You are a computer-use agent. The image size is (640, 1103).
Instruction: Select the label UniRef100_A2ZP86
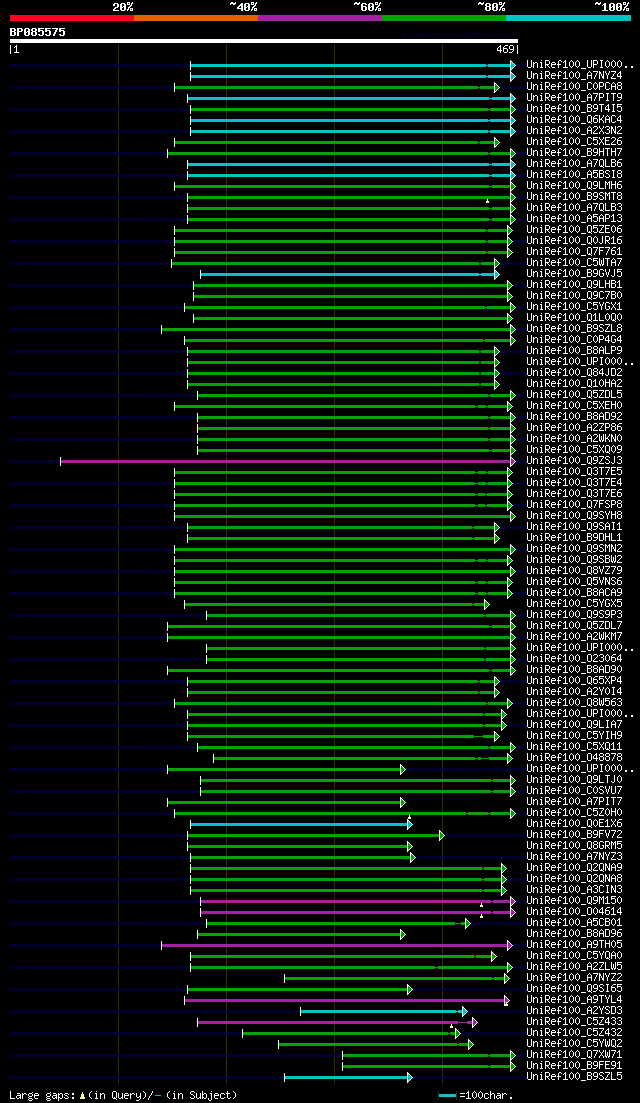pos(575,428)
